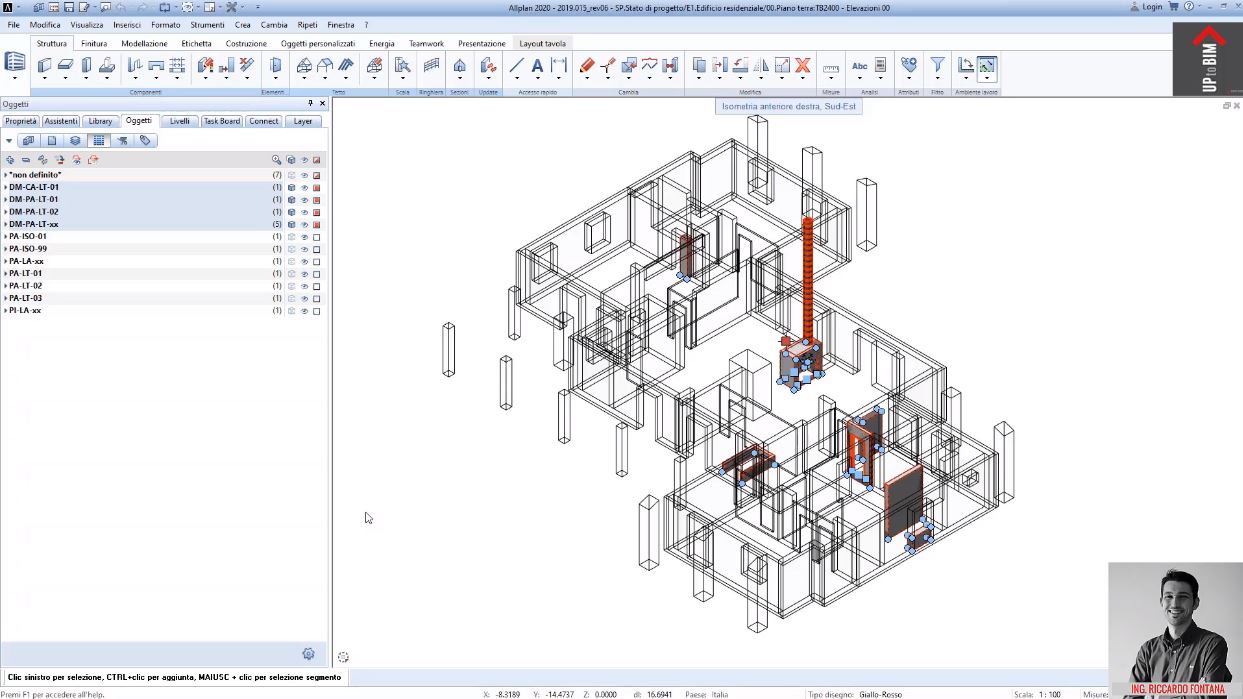Toggle visibility eye for PA-ISO-01
The image size is (1243, 699).
[304, 237]
